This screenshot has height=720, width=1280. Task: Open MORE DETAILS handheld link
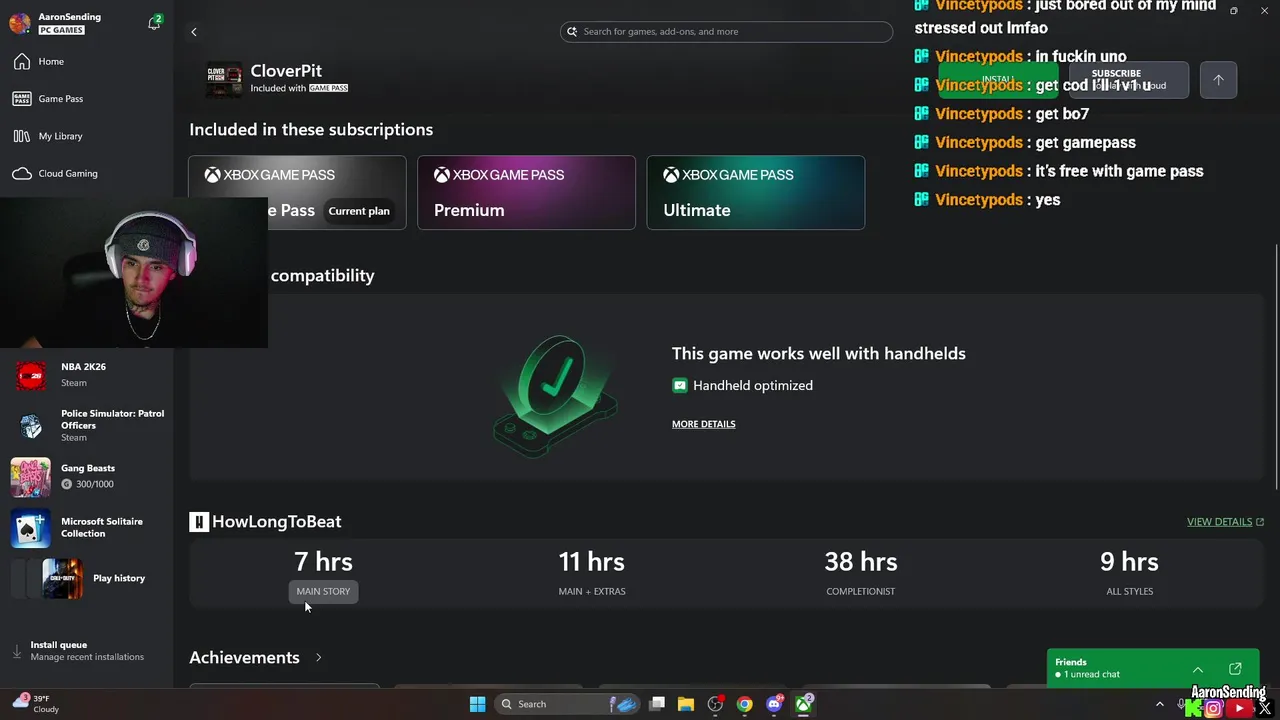703,424
